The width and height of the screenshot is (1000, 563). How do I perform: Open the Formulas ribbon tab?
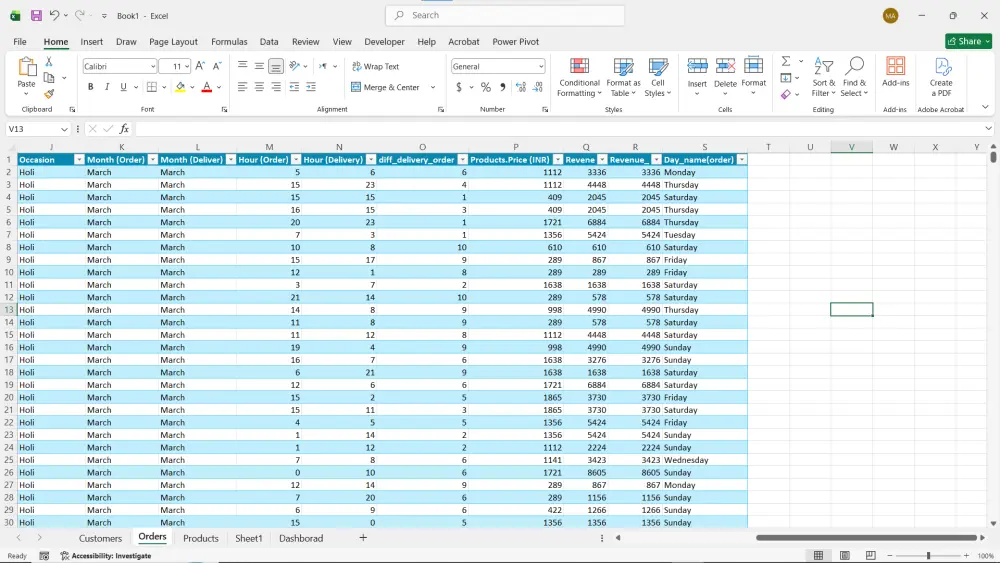(229, 41)
